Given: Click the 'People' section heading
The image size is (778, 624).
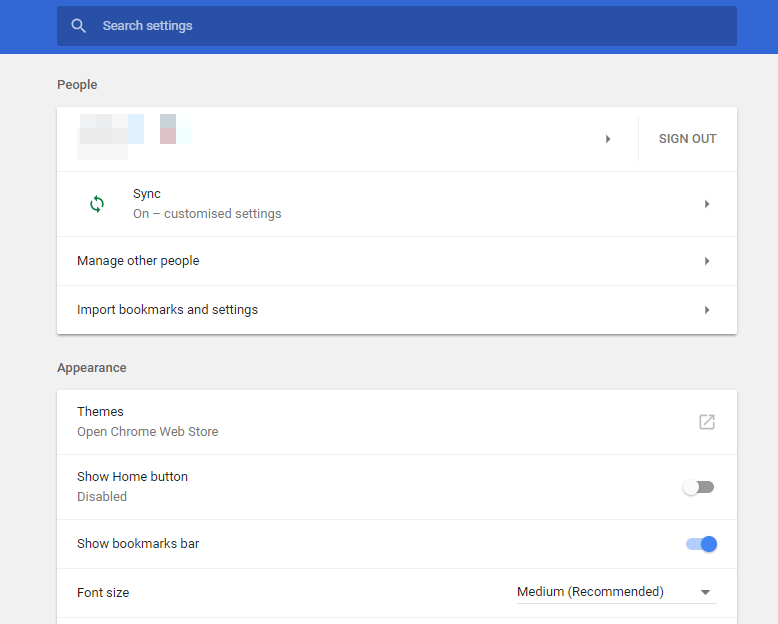Looking at the screenshot, I should click(77, 85).
